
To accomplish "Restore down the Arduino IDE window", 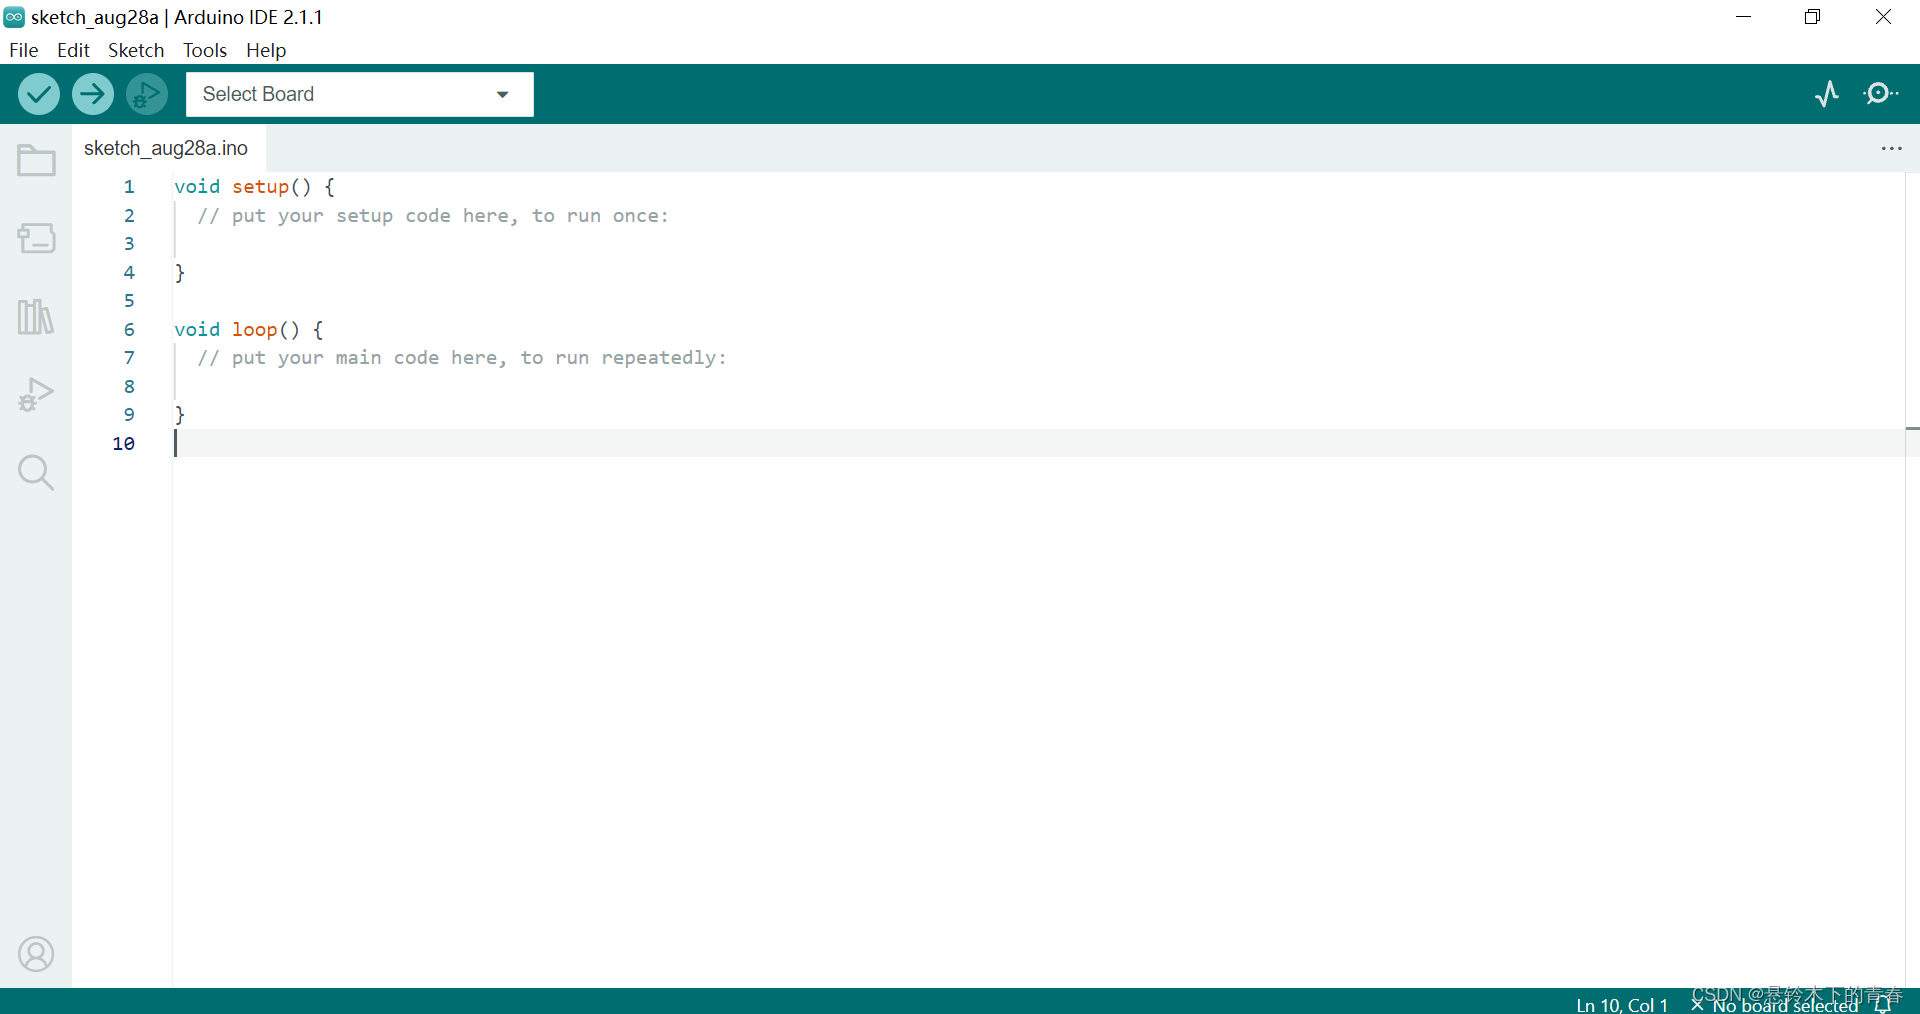I will pos(1813,17).
